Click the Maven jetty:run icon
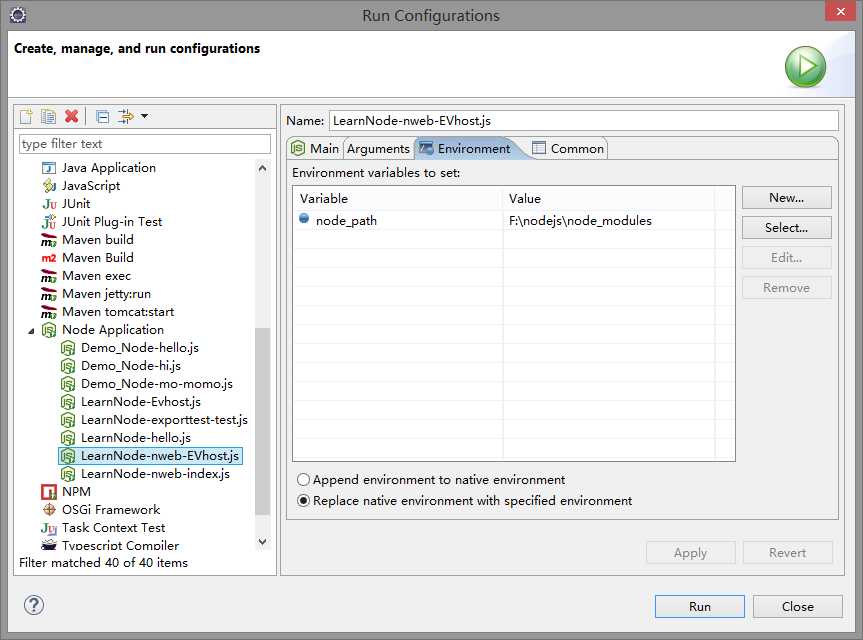This screenshot has width=863, height=640. 49,294
